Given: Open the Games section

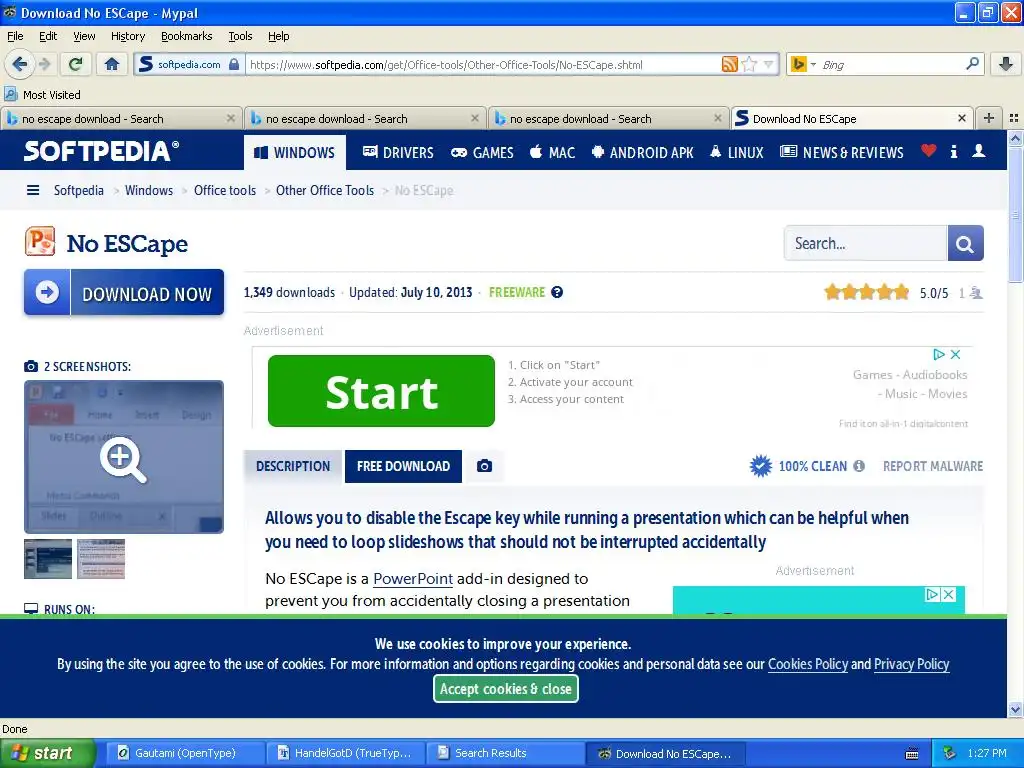Looking at the screenshot, I should coord(482,152).
